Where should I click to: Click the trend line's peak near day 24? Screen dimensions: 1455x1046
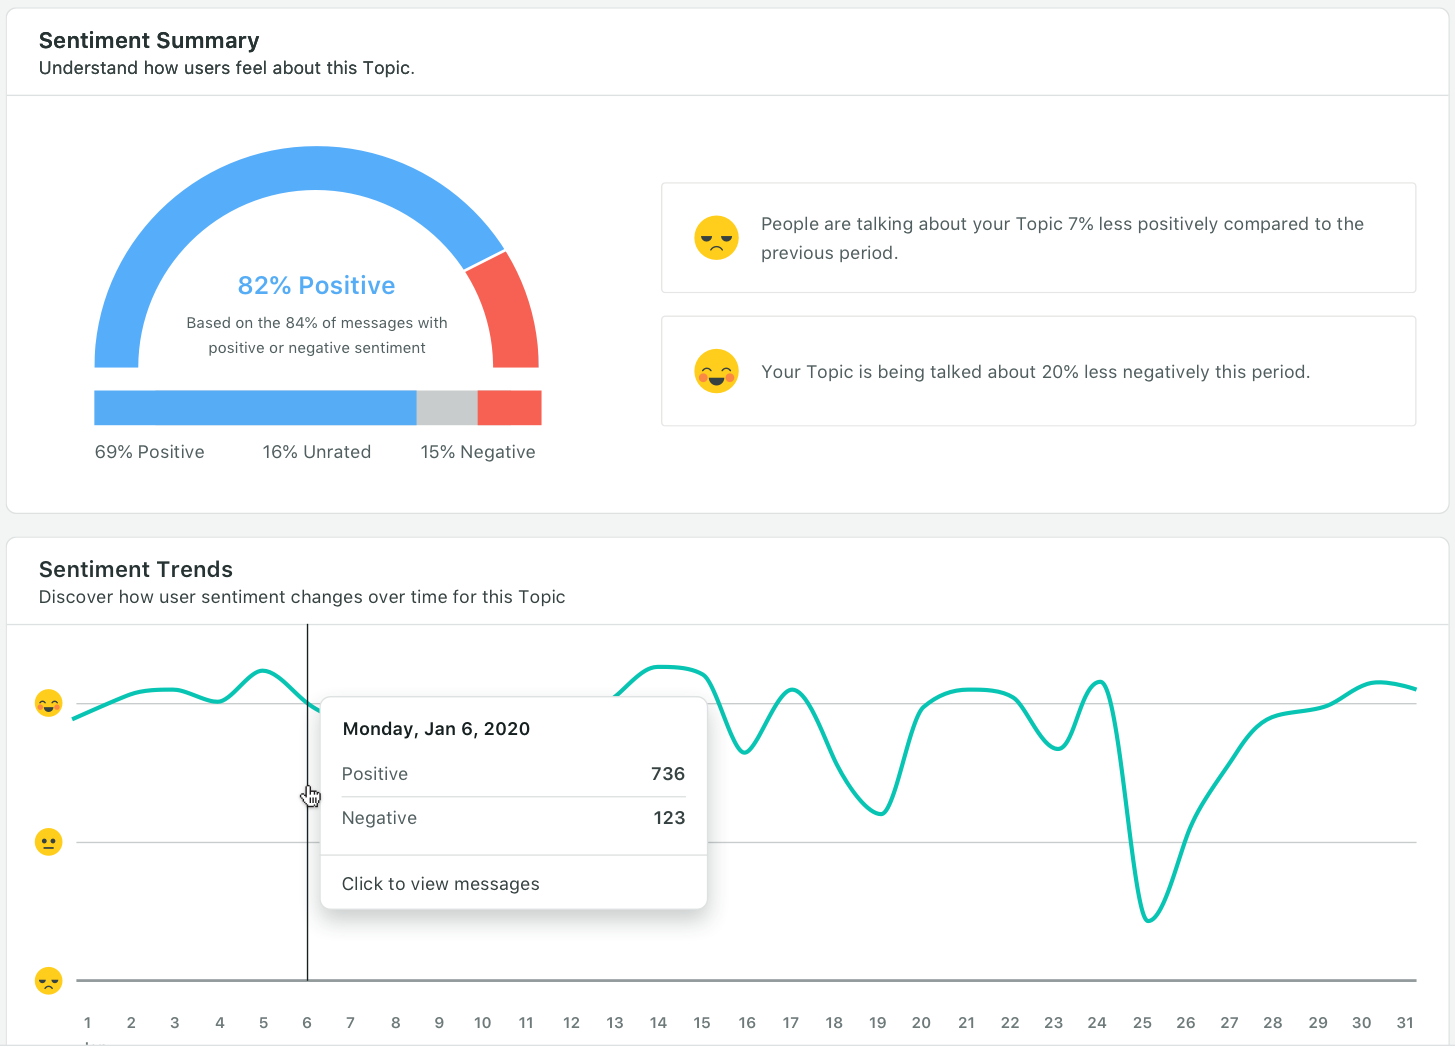coord(1100,682)
